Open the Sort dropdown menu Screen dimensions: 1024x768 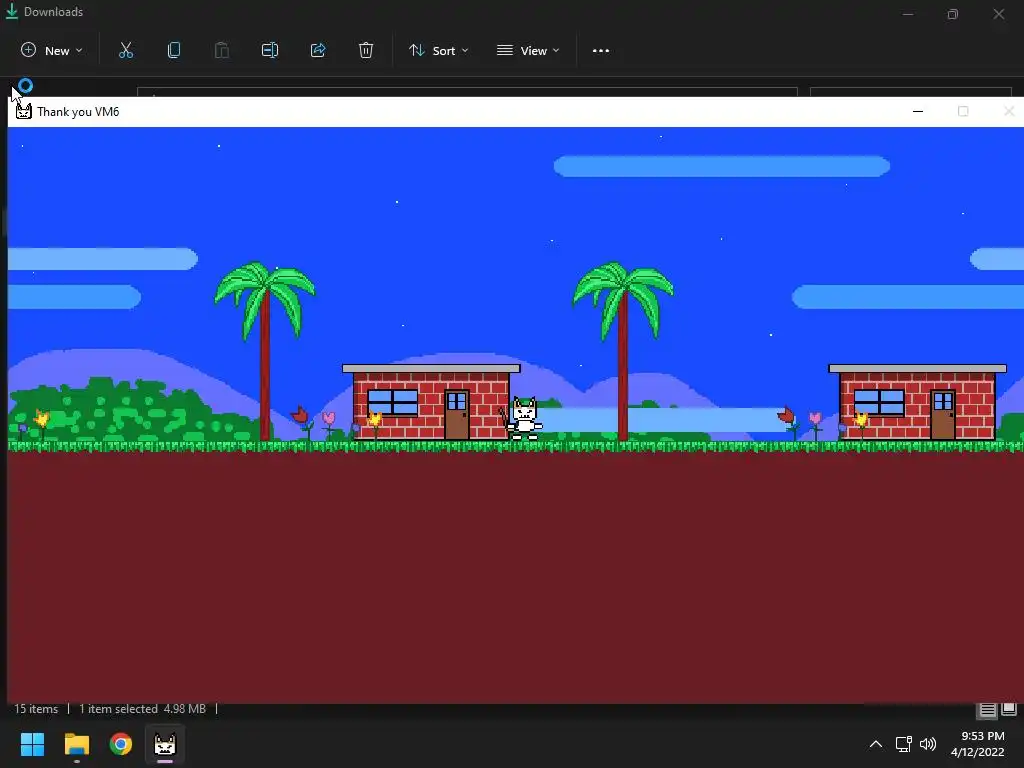point(438,50)
